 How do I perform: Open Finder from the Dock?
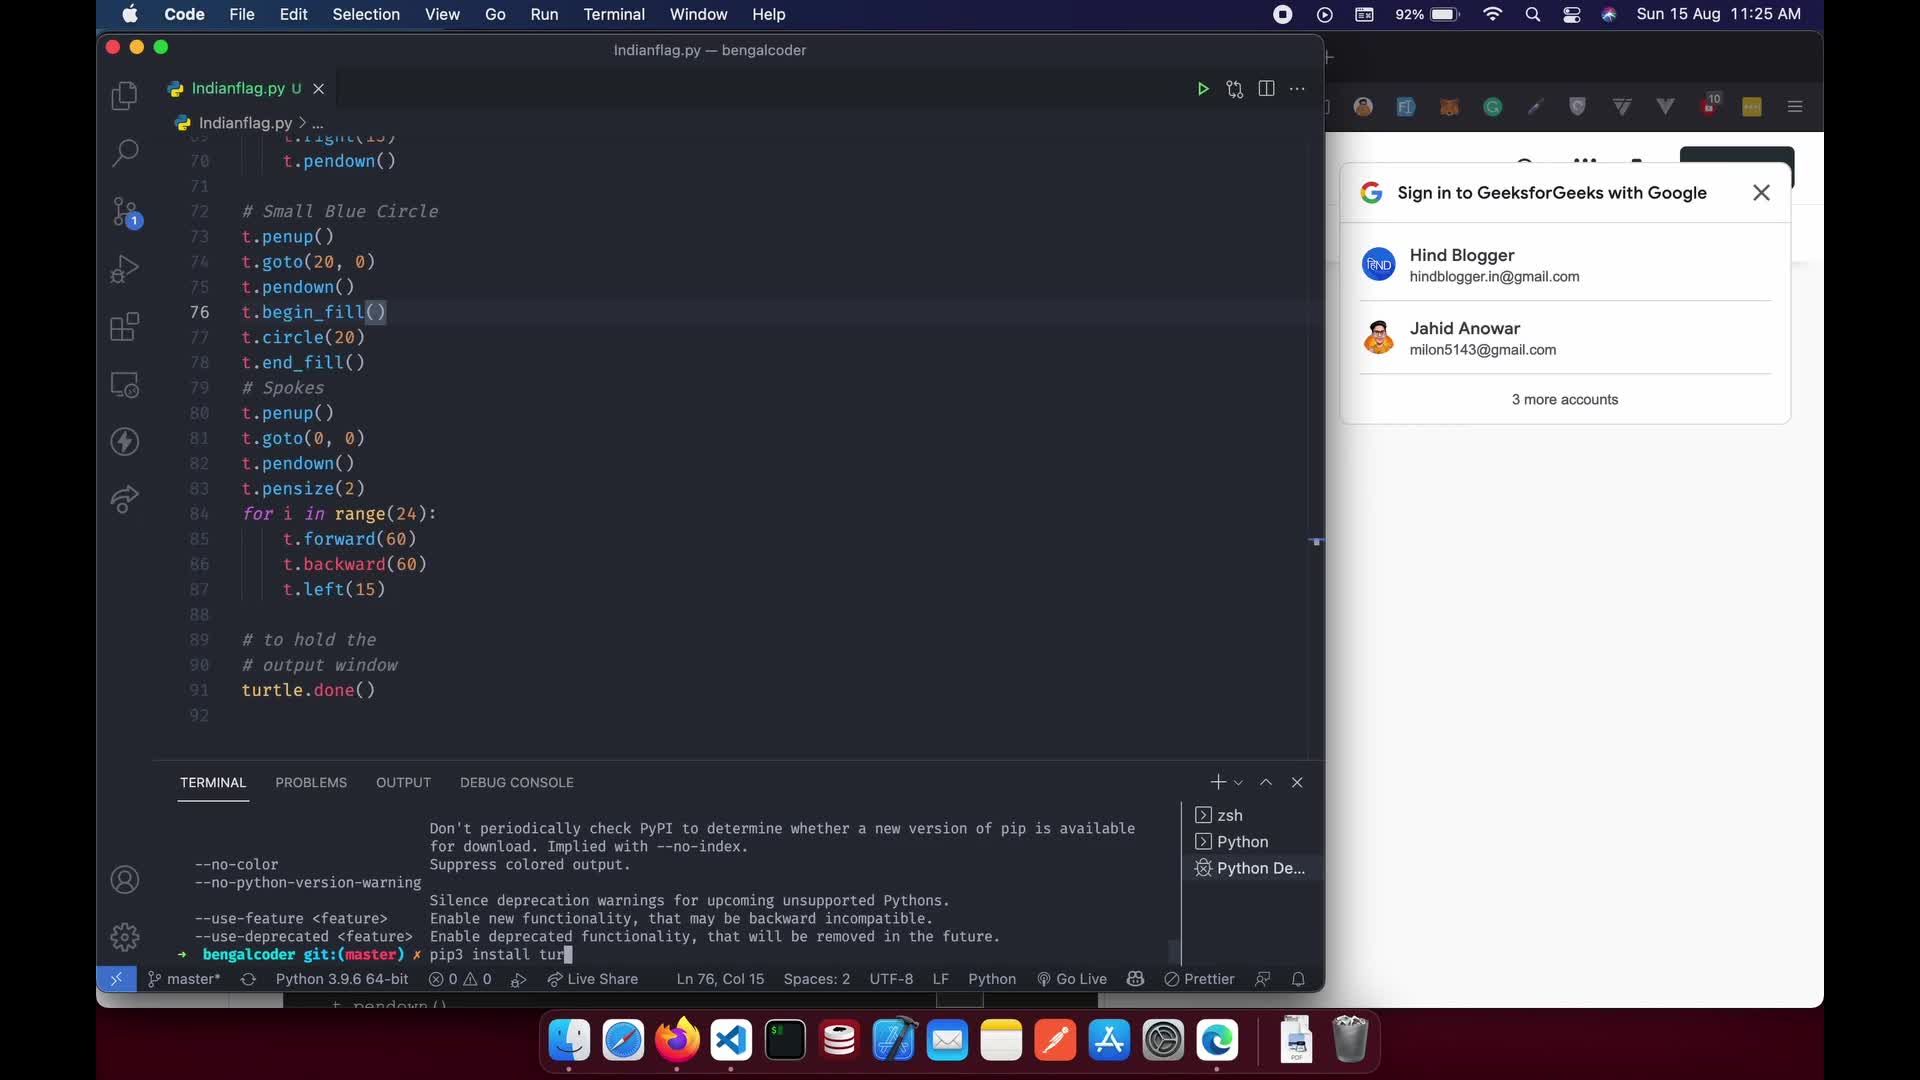pos(570,1041)
